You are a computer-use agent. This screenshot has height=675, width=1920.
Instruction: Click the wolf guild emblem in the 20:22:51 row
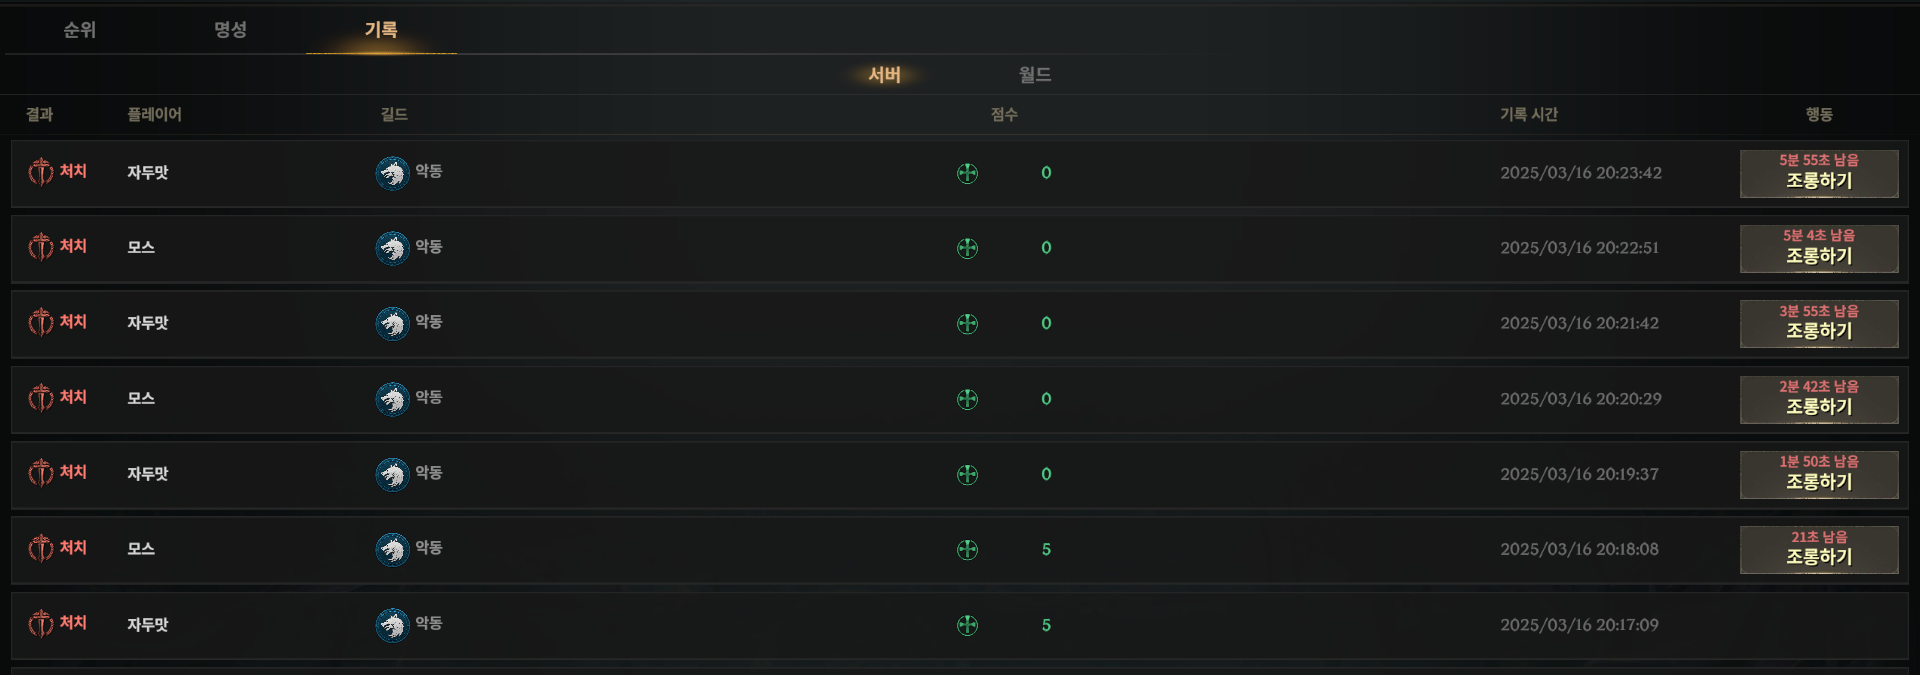point(393,248)
